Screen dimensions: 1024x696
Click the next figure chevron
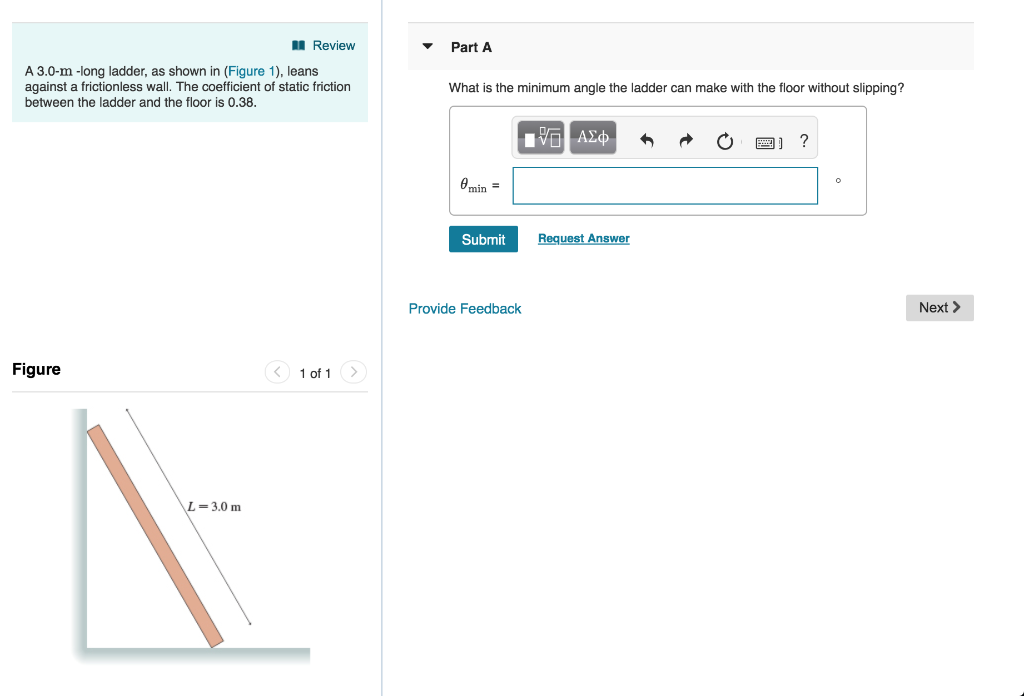353,371
